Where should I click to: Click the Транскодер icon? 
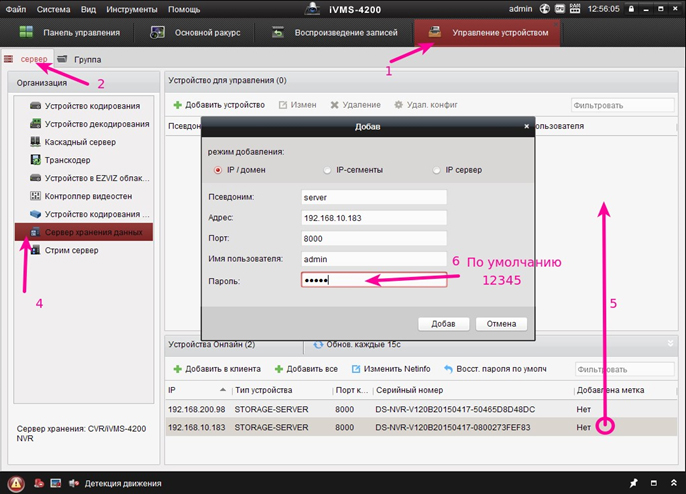point(35,160)
